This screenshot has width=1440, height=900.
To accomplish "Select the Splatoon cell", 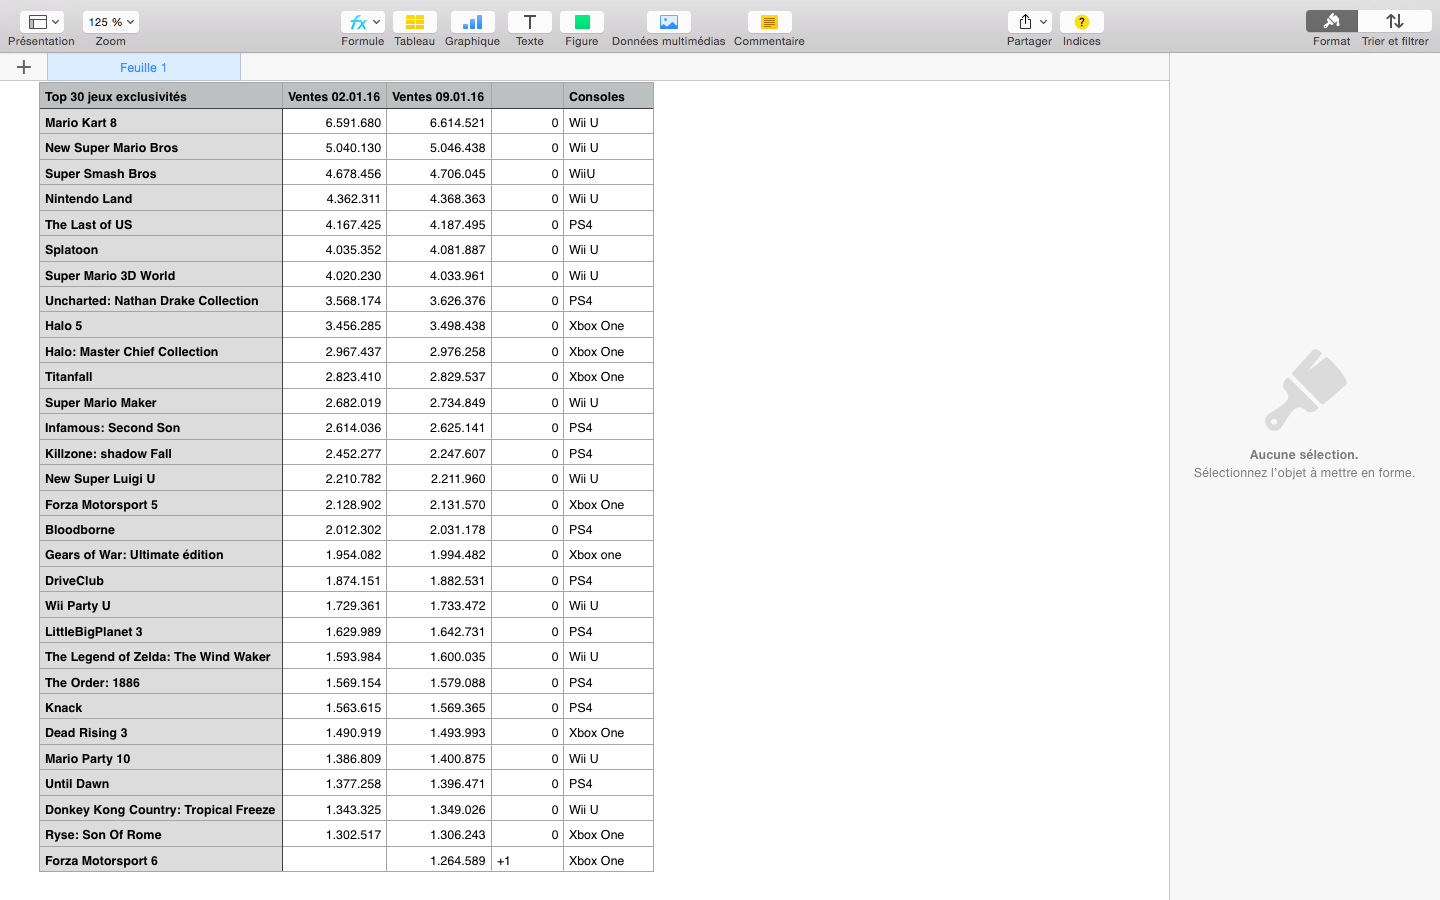I will tap(161, 249).
